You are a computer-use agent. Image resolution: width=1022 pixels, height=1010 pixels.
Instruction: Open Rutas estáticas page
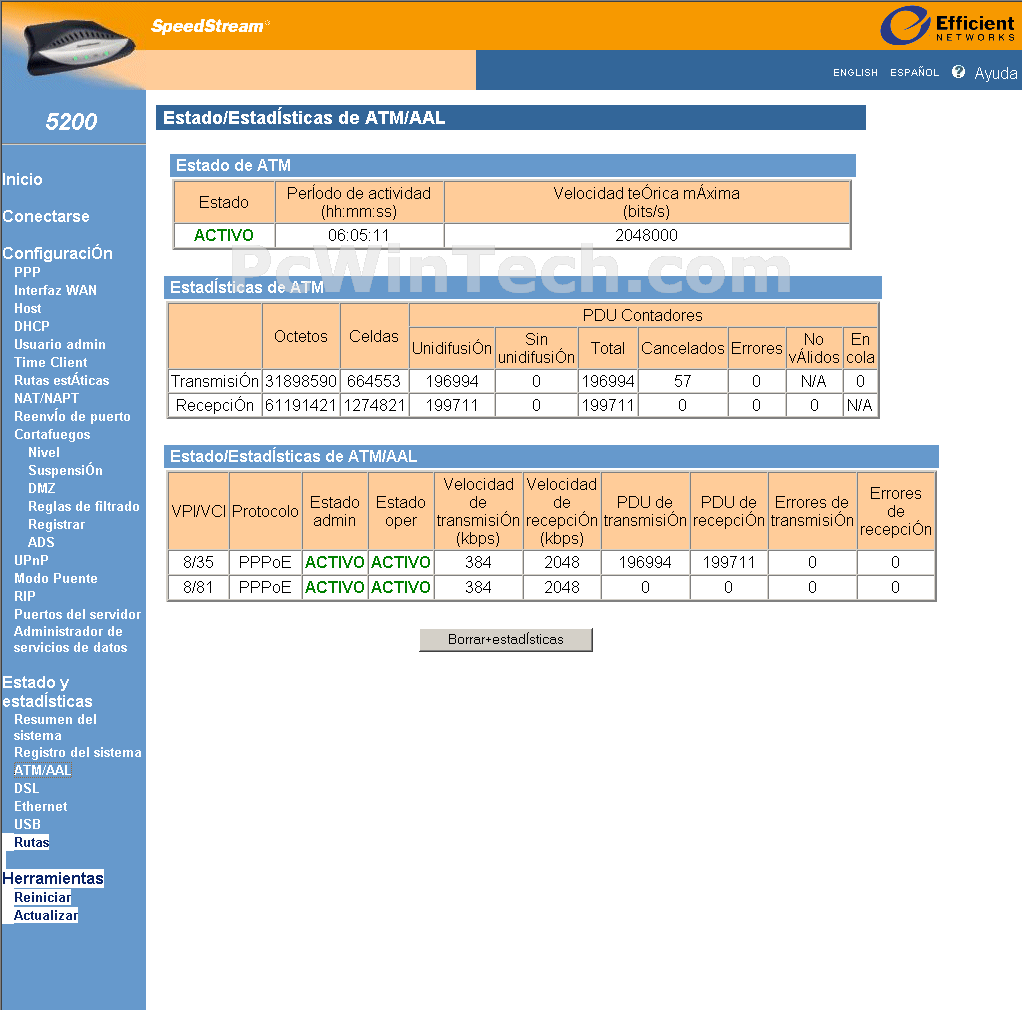click(x=62, y=380)
